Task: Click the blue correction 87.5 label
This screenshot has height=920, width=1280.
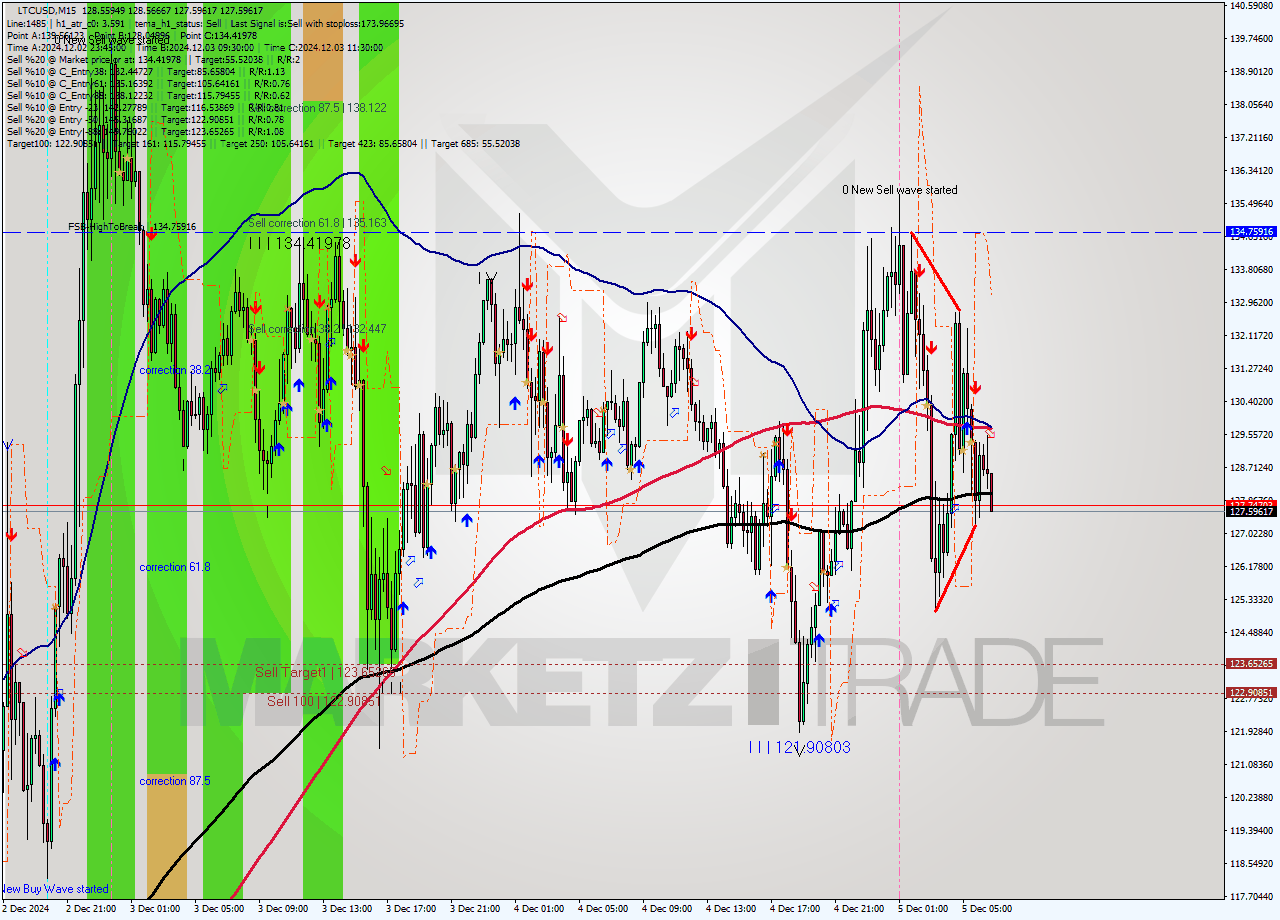Action: [175, 781]
